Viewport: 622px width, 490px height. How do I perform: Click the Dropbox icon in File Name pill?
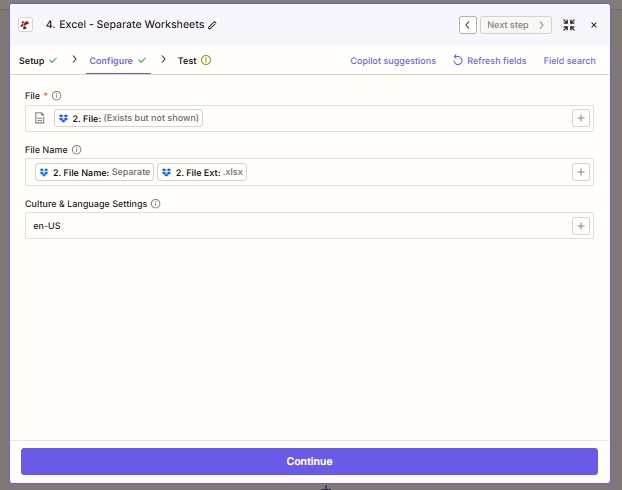pyautogui.click(x=44, y=172)
